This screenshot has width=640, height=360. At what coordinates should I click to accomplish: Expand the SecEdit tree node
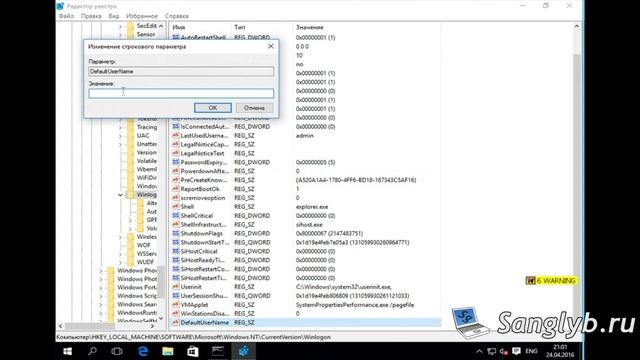[x=120, y=26]
